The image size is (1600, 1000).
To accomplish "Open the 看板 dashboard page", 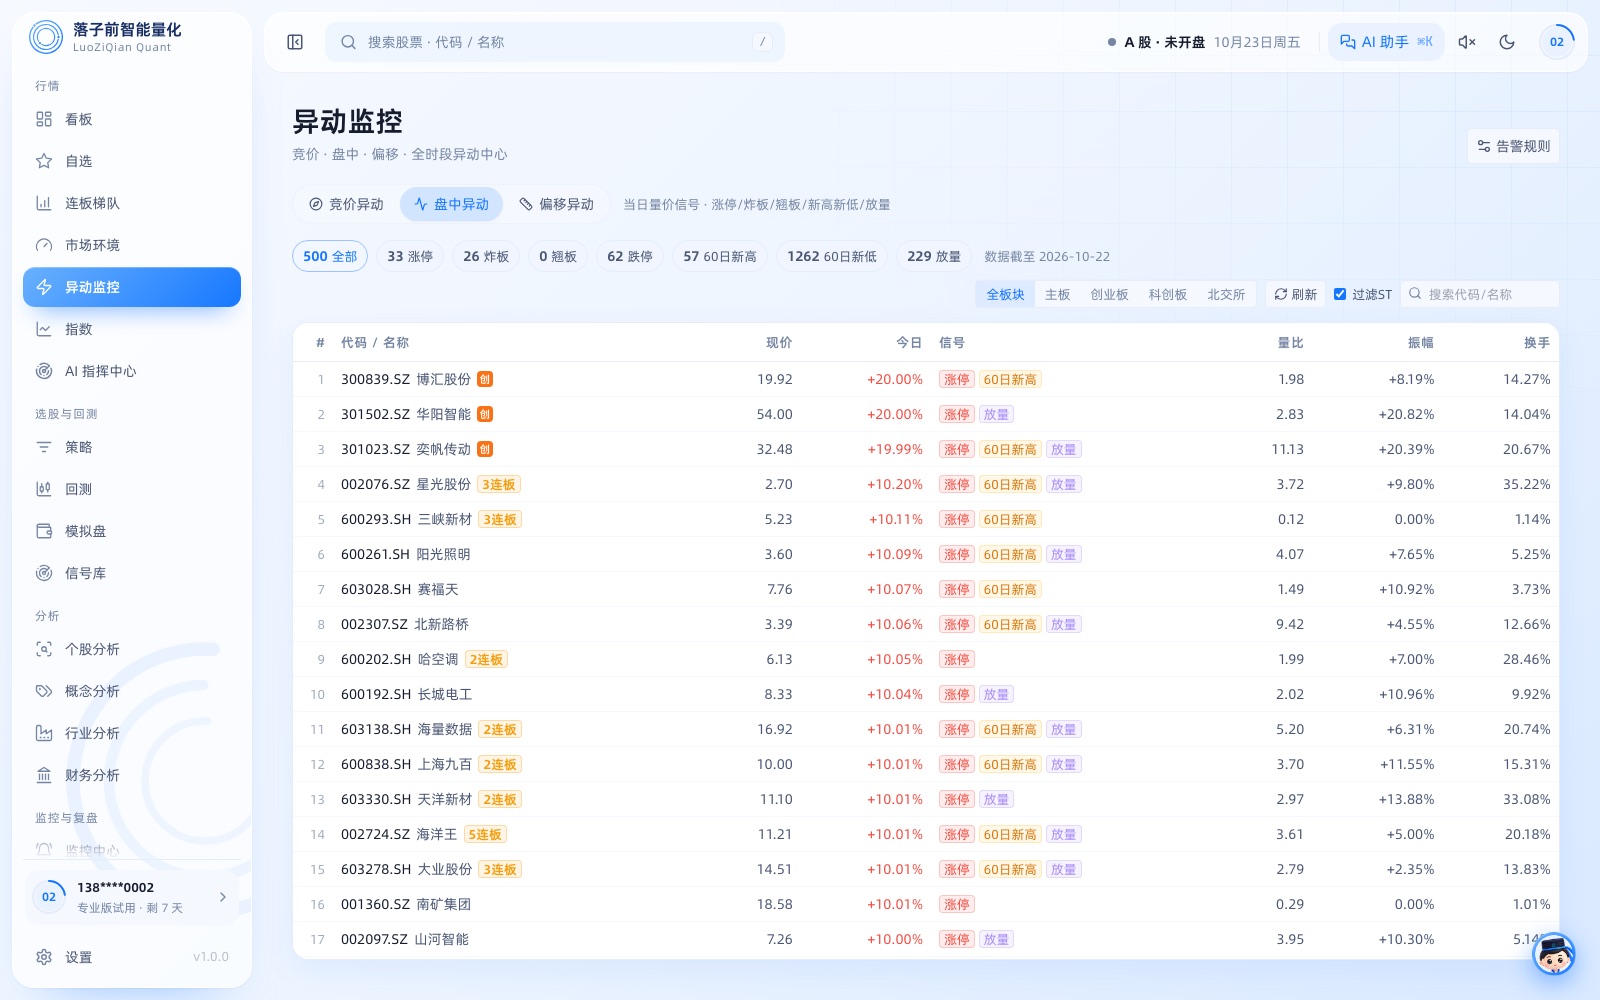I will (x=132, y=119).
